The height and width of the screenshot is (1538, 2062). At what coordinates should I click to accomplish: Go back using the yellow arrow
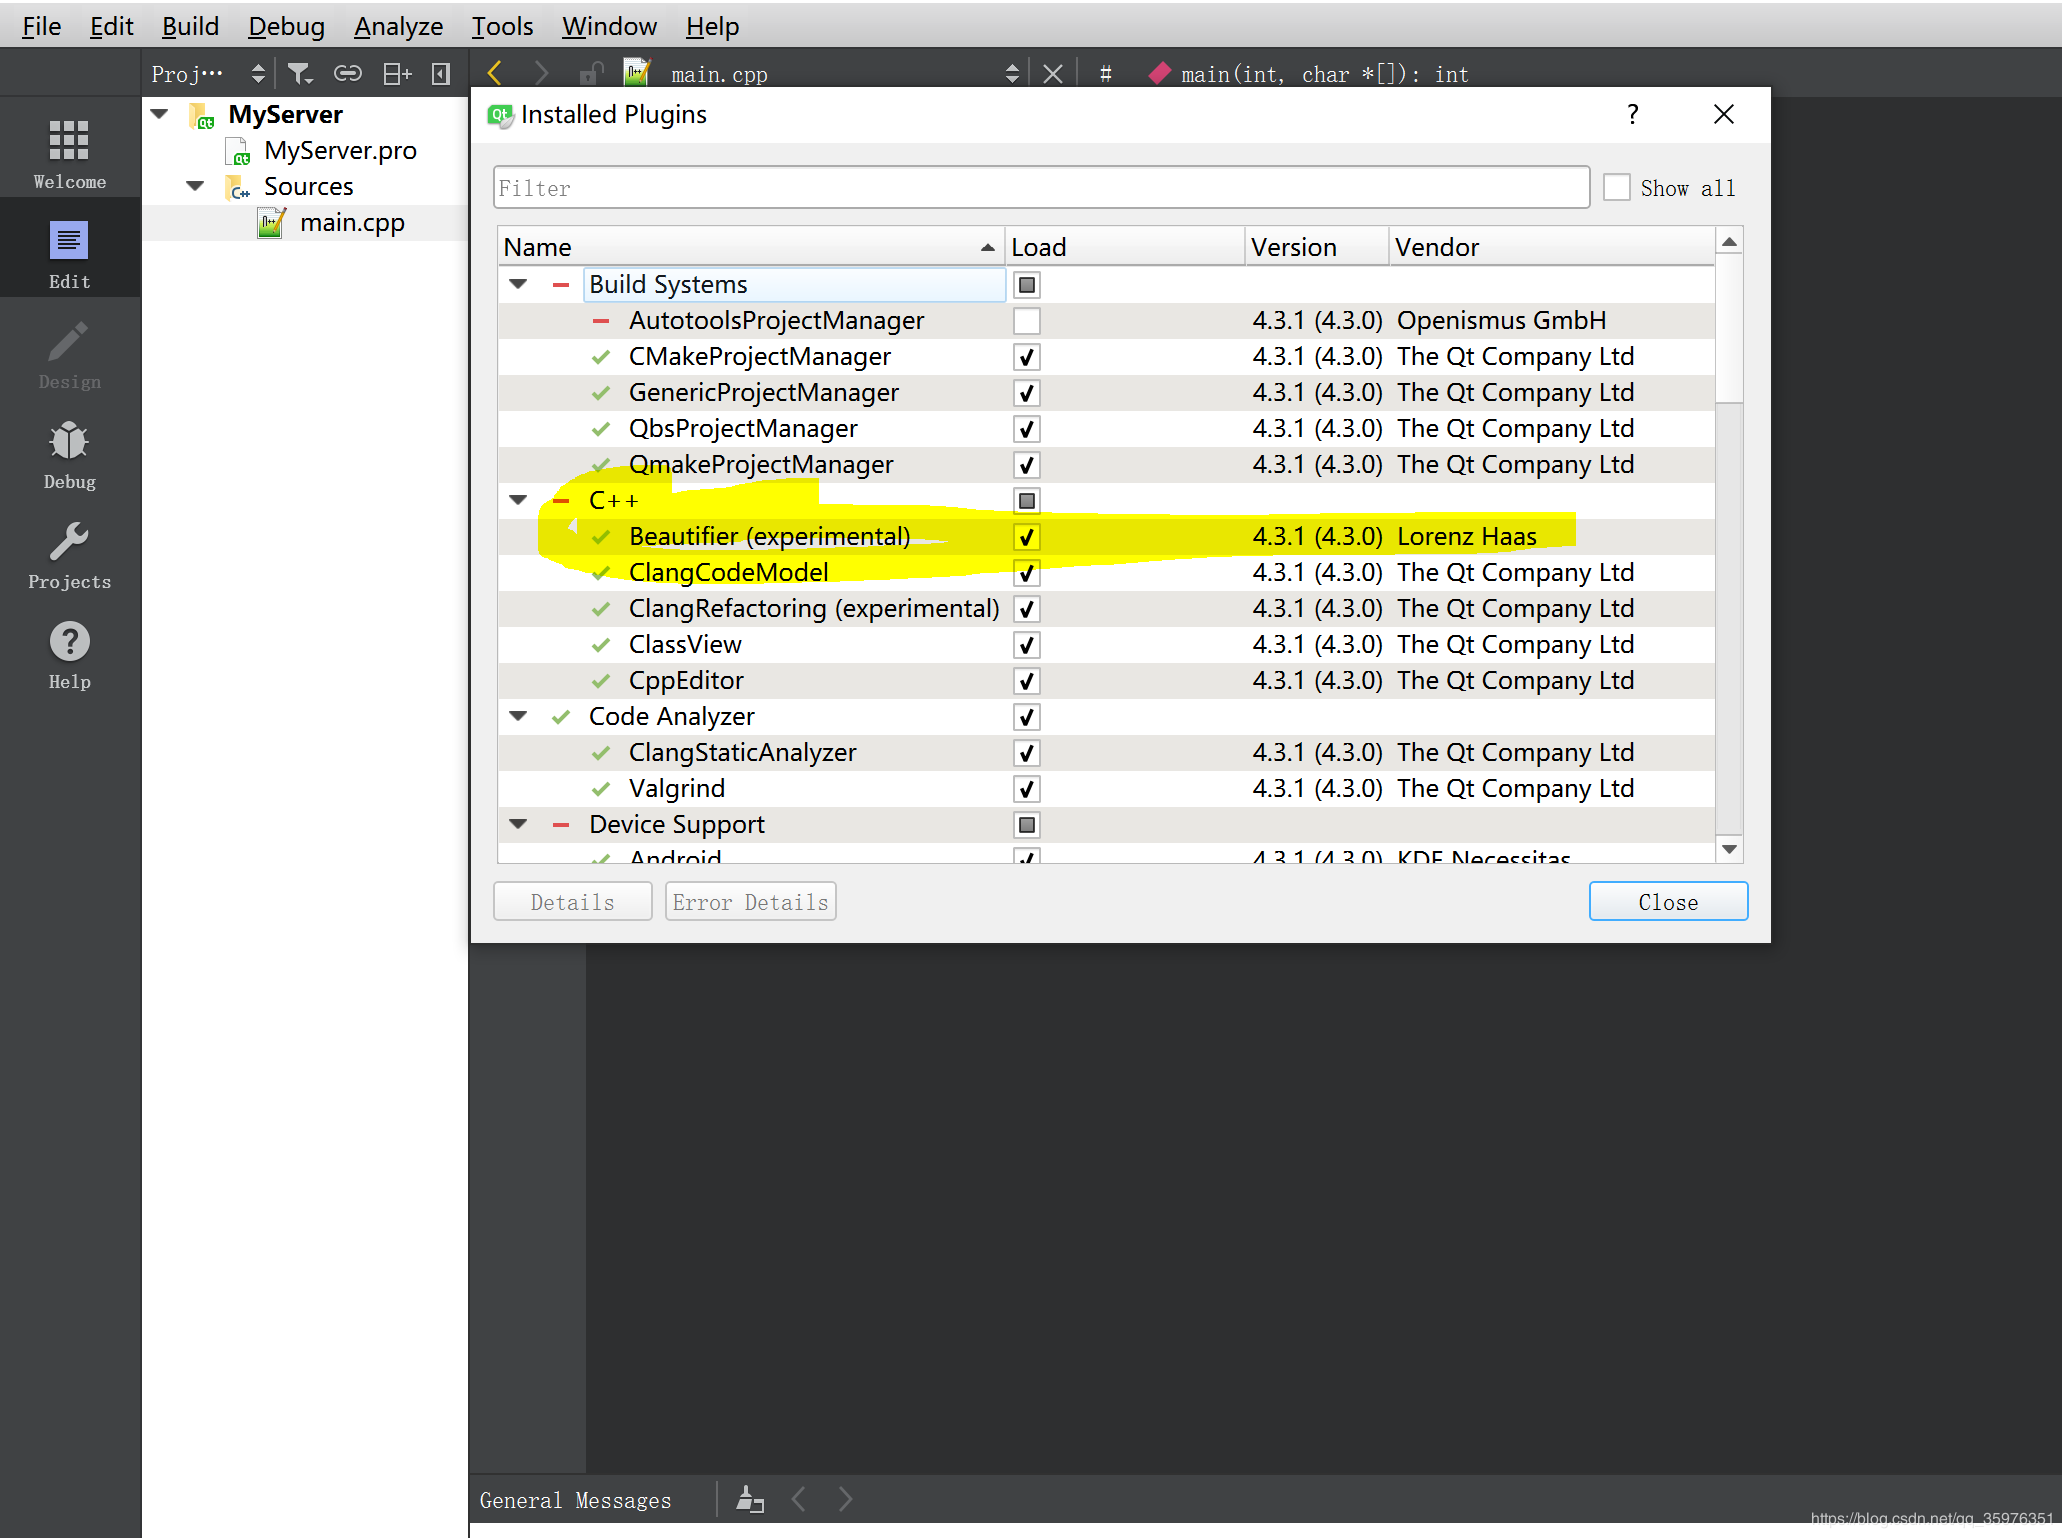pyautogui.click(x=494, y=73)
